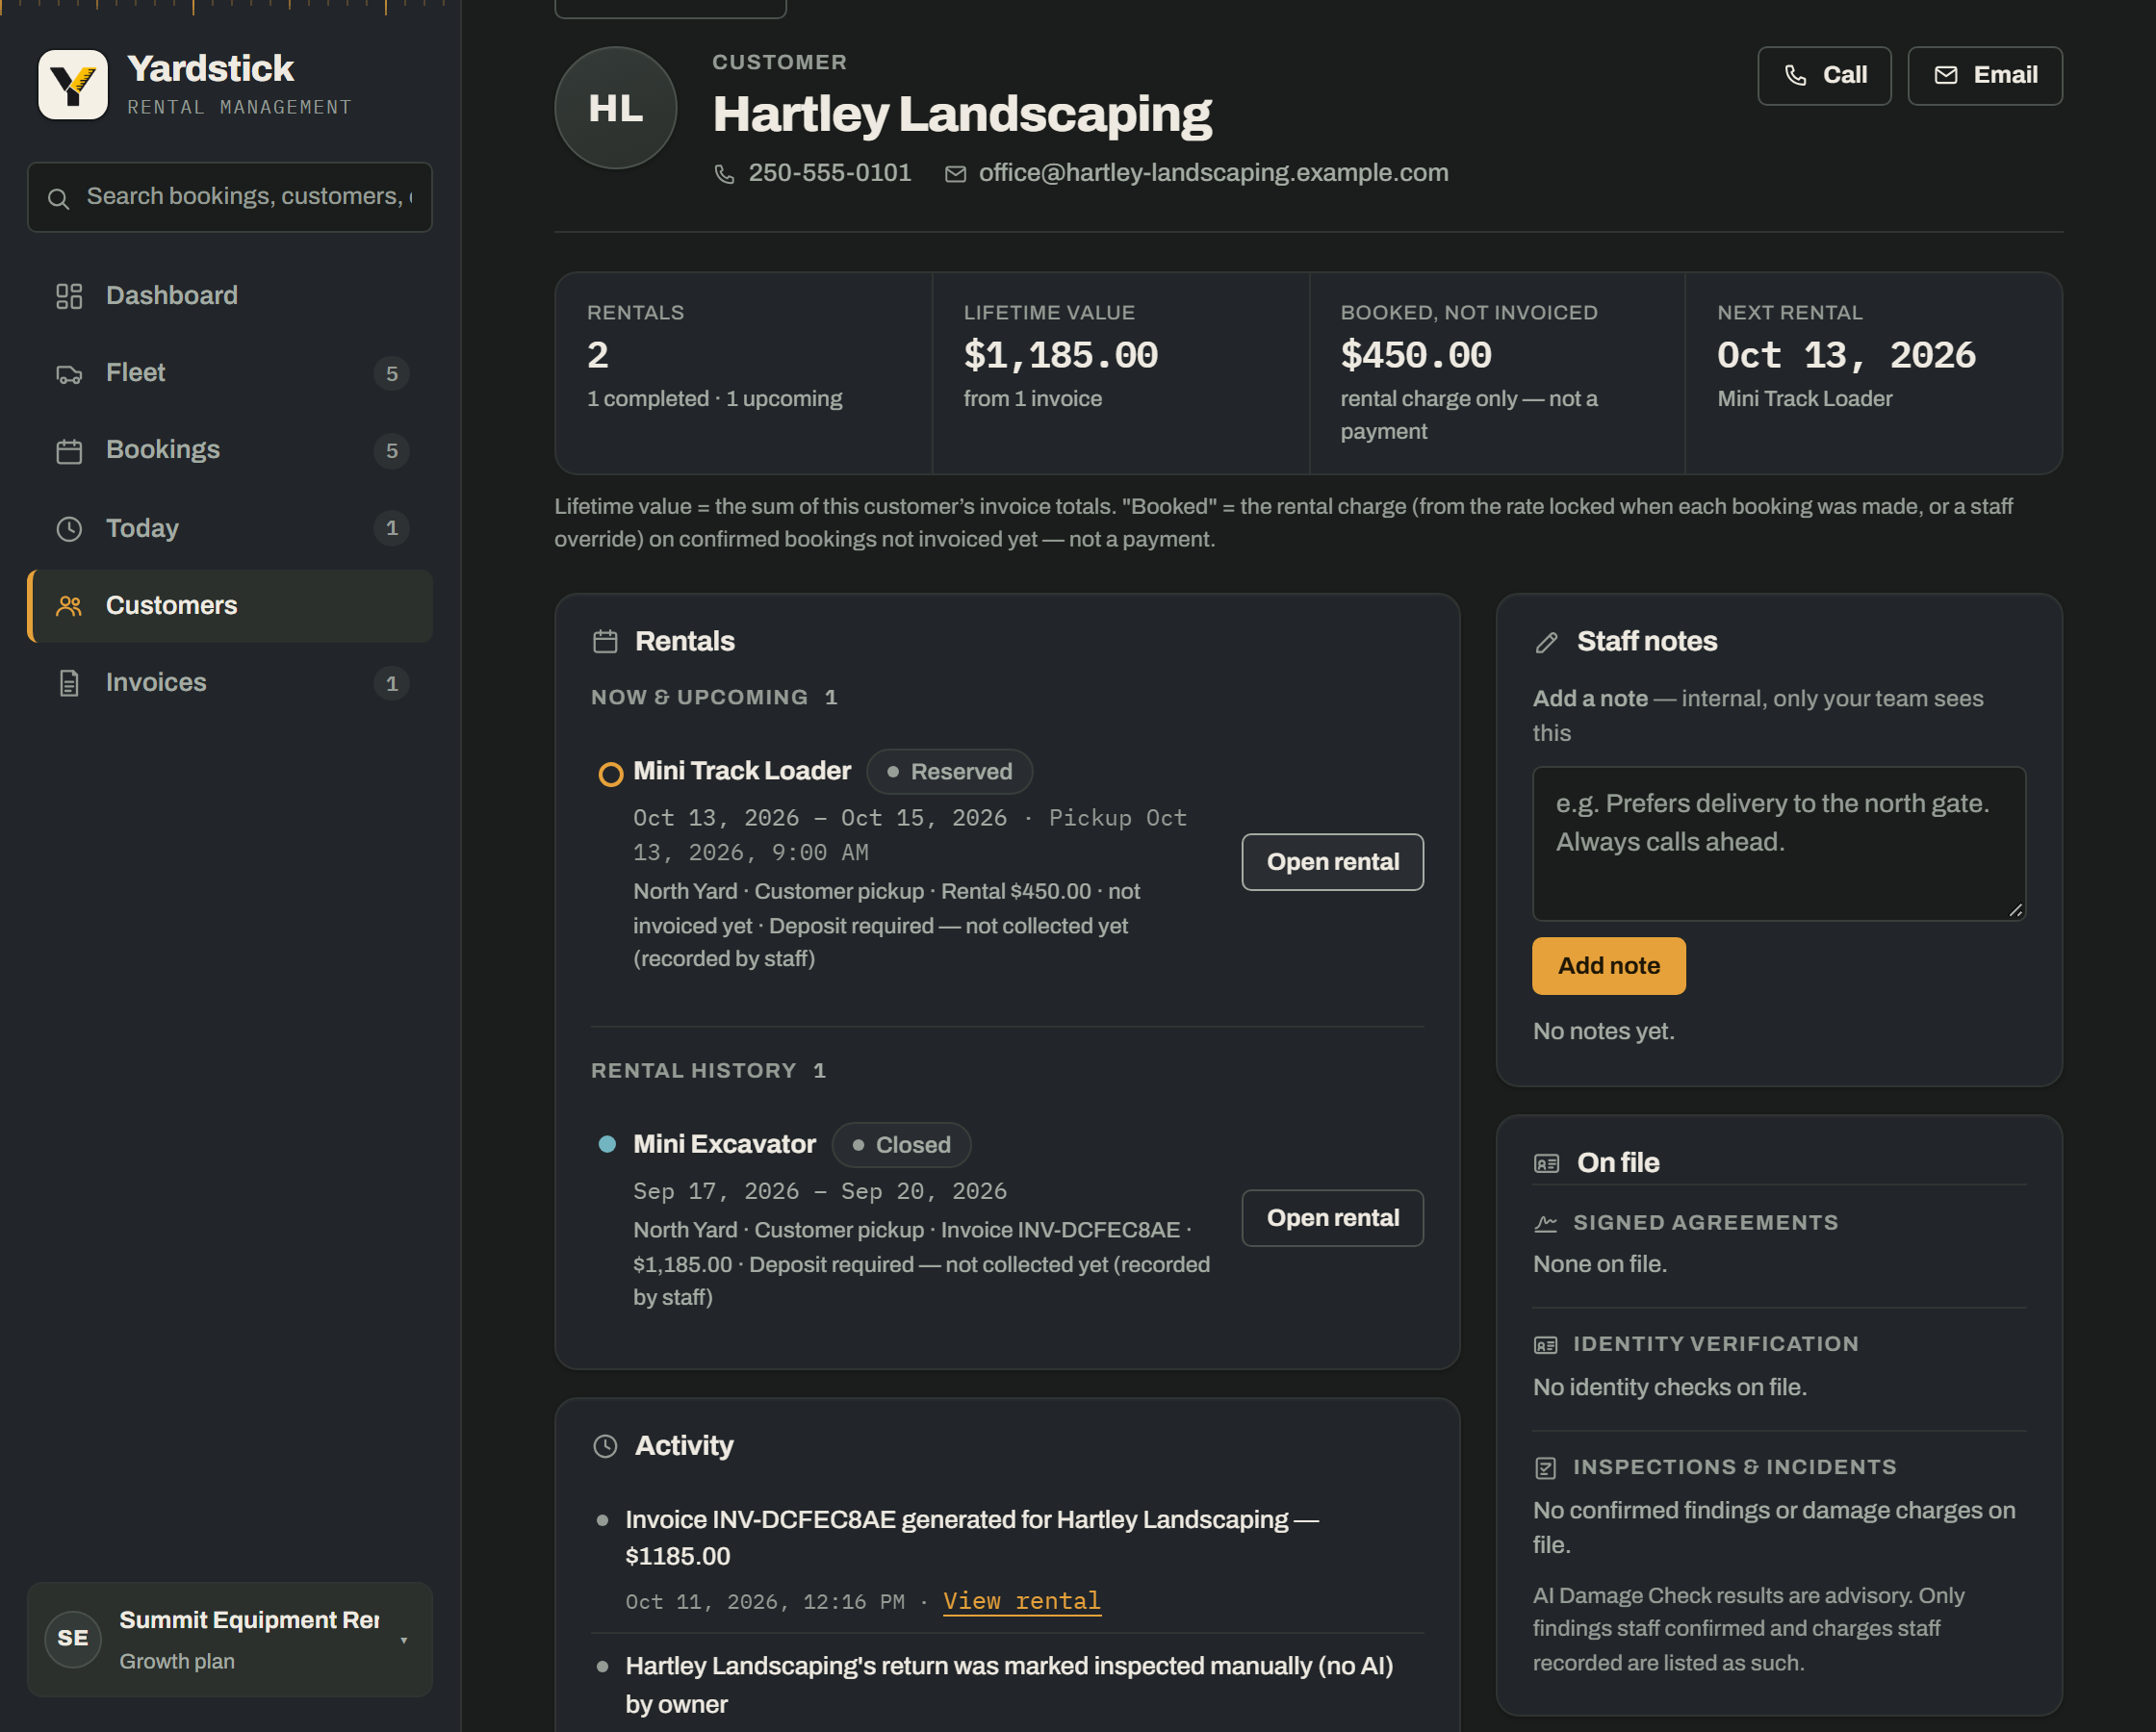Image resolution: width=2156 pixels, height=1732 pixels.
Task: Go to the Fleet section
Action: pos(230,374)
